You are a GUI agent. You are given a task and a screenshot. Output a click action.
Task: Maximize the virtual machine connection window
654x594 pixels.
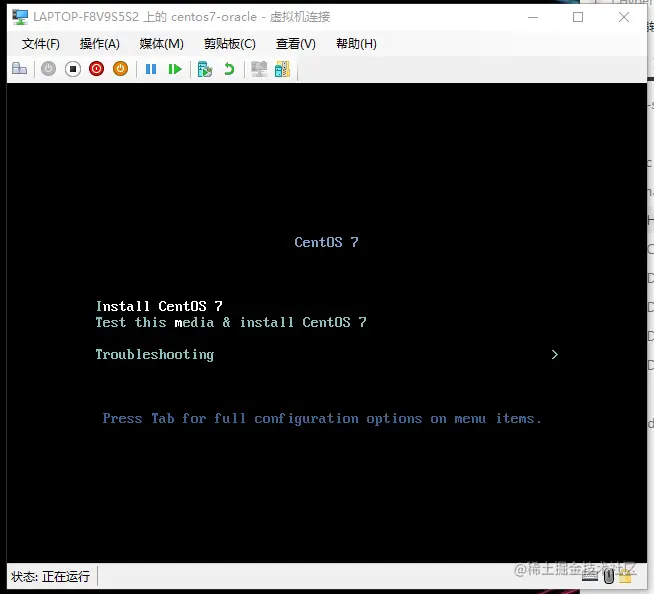point(578,17)
